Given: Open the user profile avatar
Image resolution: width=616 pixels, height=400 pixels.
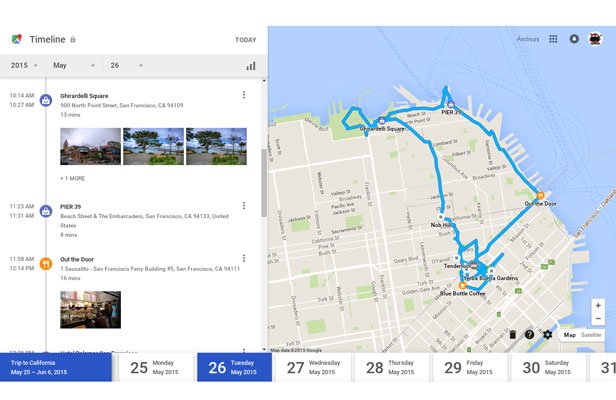Looking at the screenshot, I should click(x=595, y=39).
